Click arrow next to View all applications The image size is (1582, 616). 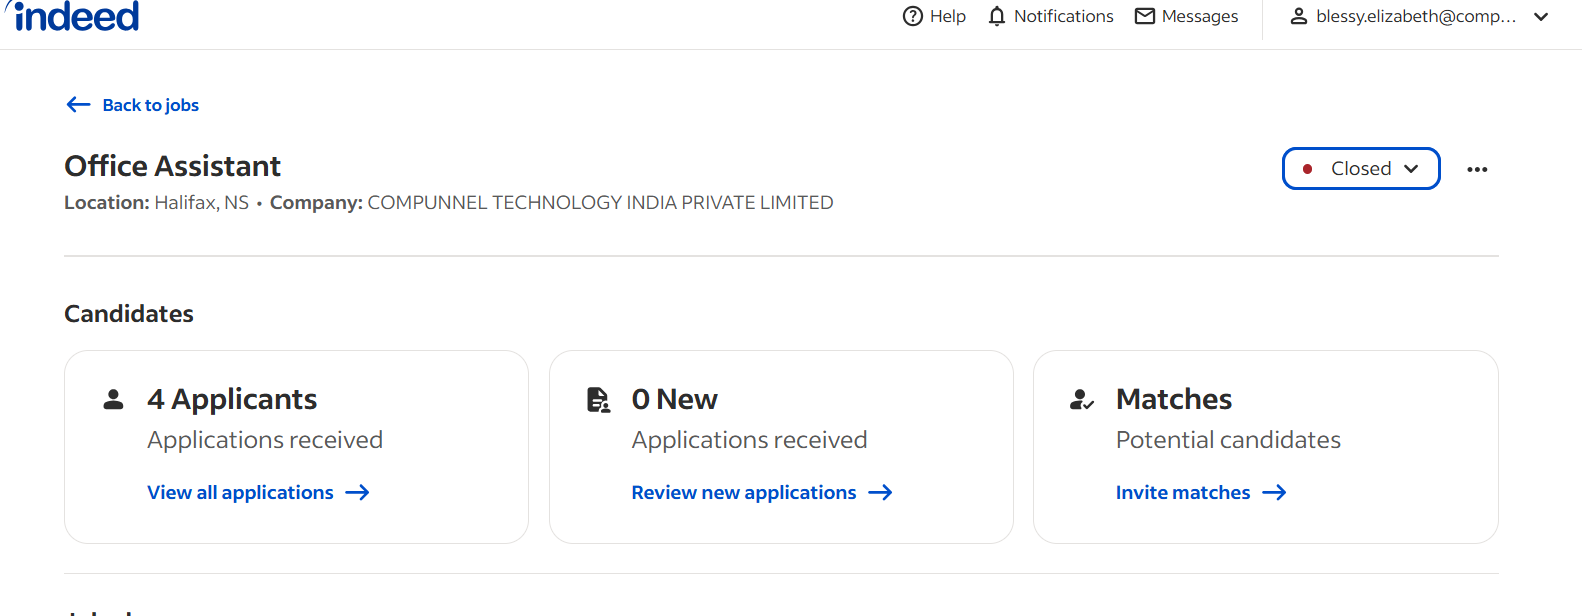[x=358, y=493]
